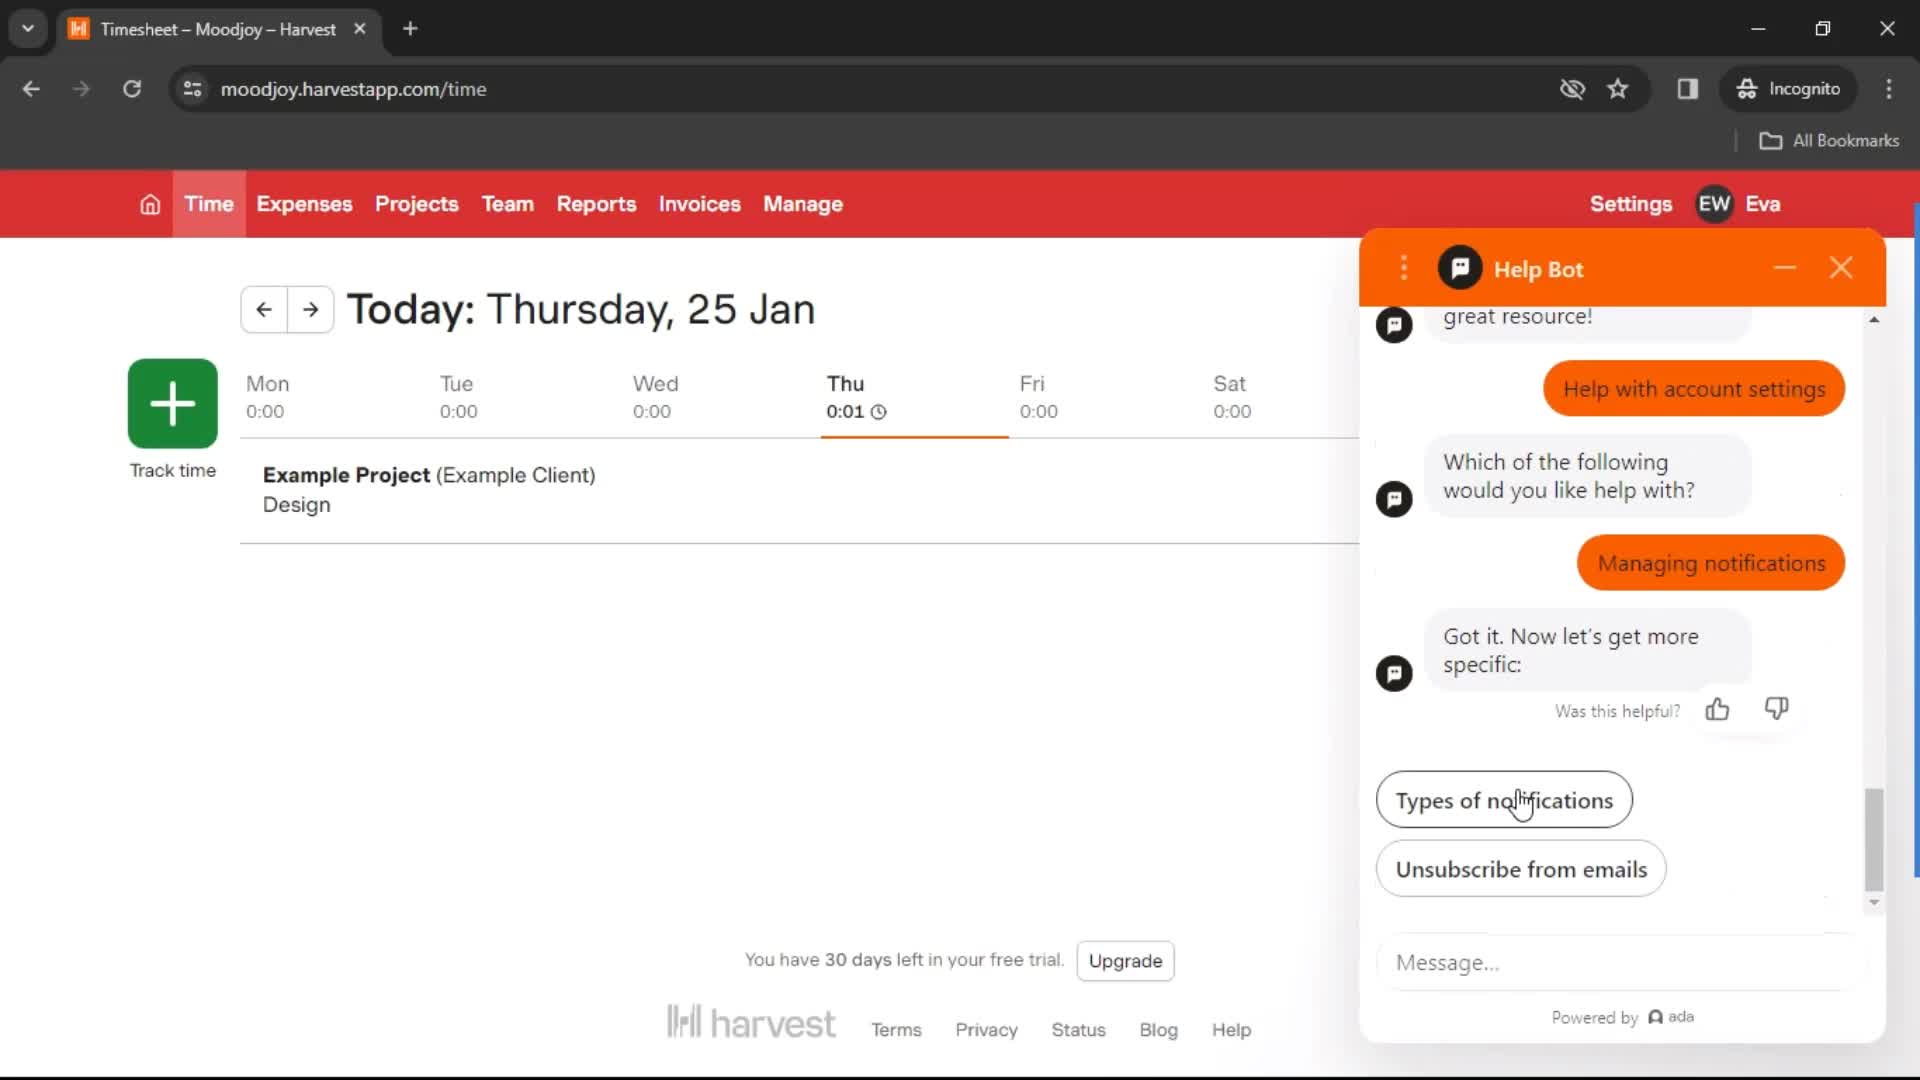Open the Manage tab
Image resolution: width=1920 pixels, height=1080 pixels.
[x=803, y=204]
